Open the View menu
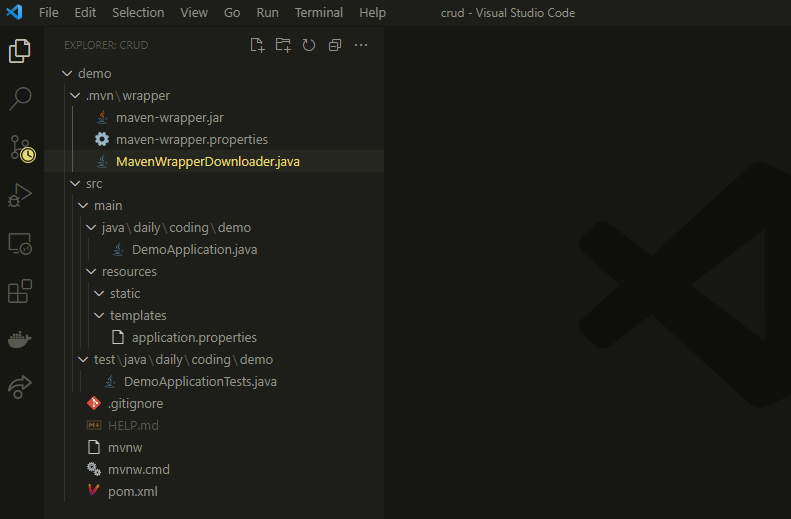Viewport: 791px width, 519px height. [x=194, y=13]
